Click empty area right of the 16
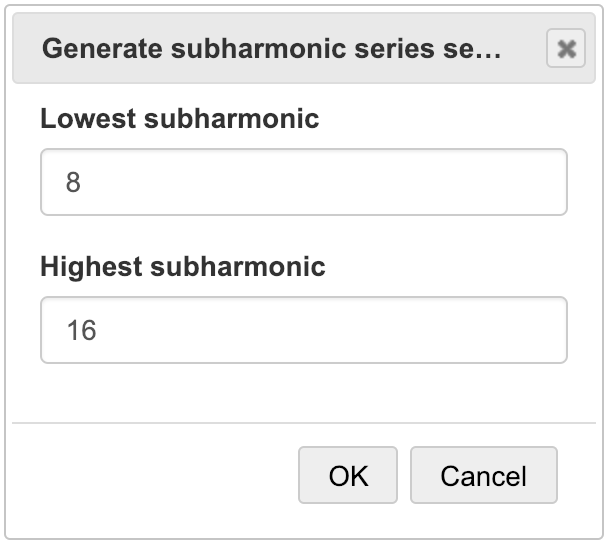Viewport: 612px width, 546px height. pyautogui.click(x=350, y=331)
